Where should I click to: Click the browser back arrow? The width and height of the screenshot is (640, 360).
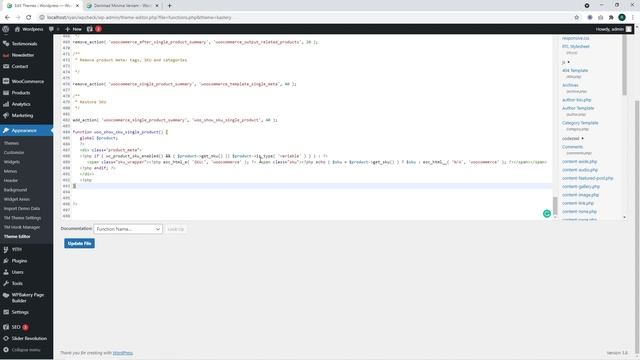[7, 17]
